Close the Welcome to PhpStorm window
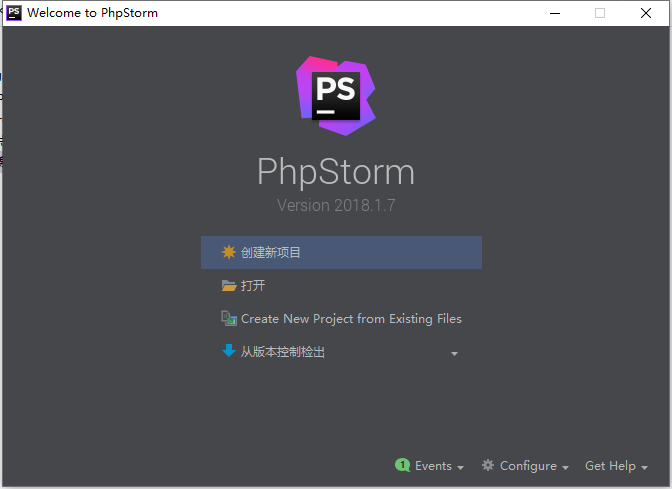The image size is (672, 489). (646, 13)
